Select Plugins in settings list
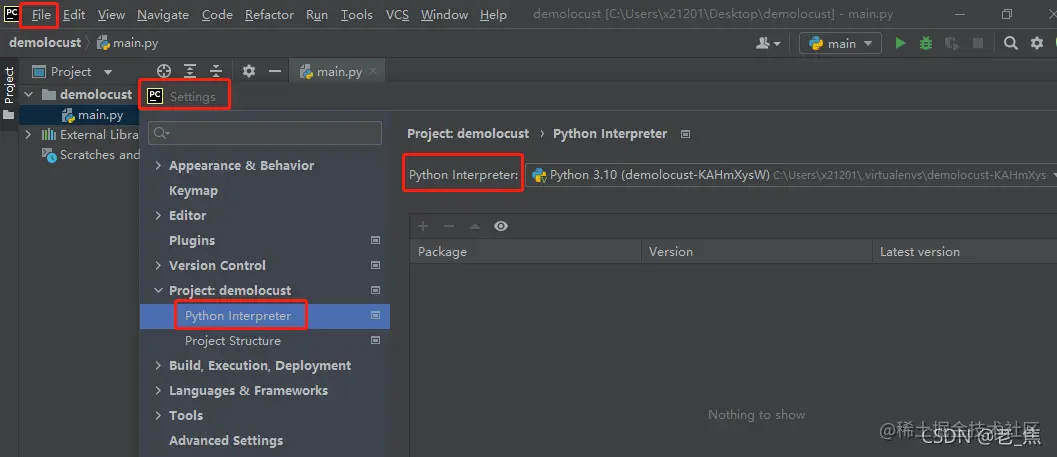The height and width of the screenshot is (457, 1057). (x=191, y=240)
